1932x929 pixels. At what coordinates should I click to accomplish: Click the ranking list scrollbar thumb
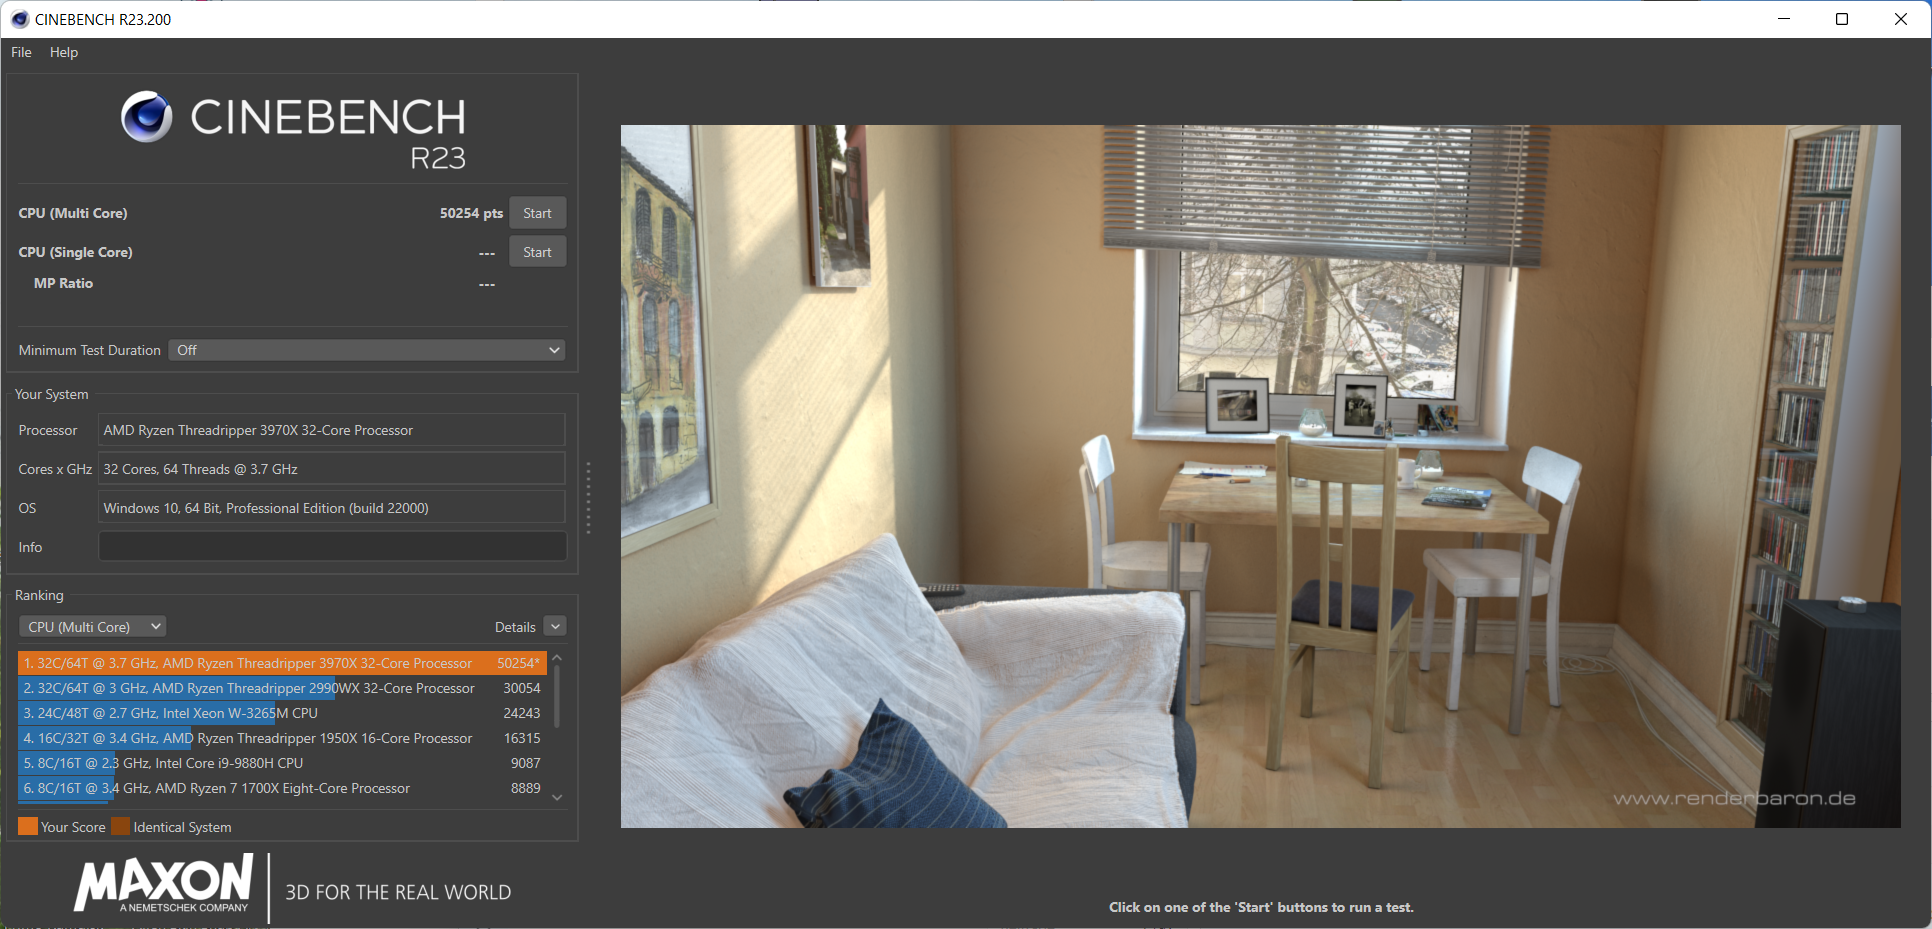coord(557,696)
